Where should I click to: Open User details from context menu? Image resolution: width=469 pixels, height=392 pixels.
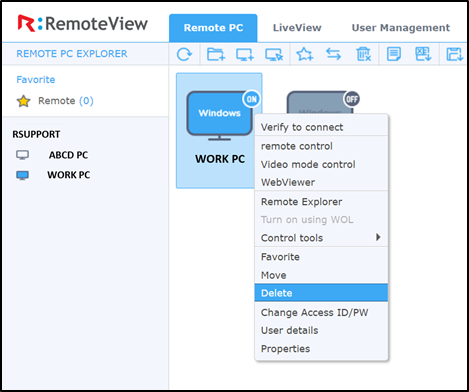[x=321, y=330]
